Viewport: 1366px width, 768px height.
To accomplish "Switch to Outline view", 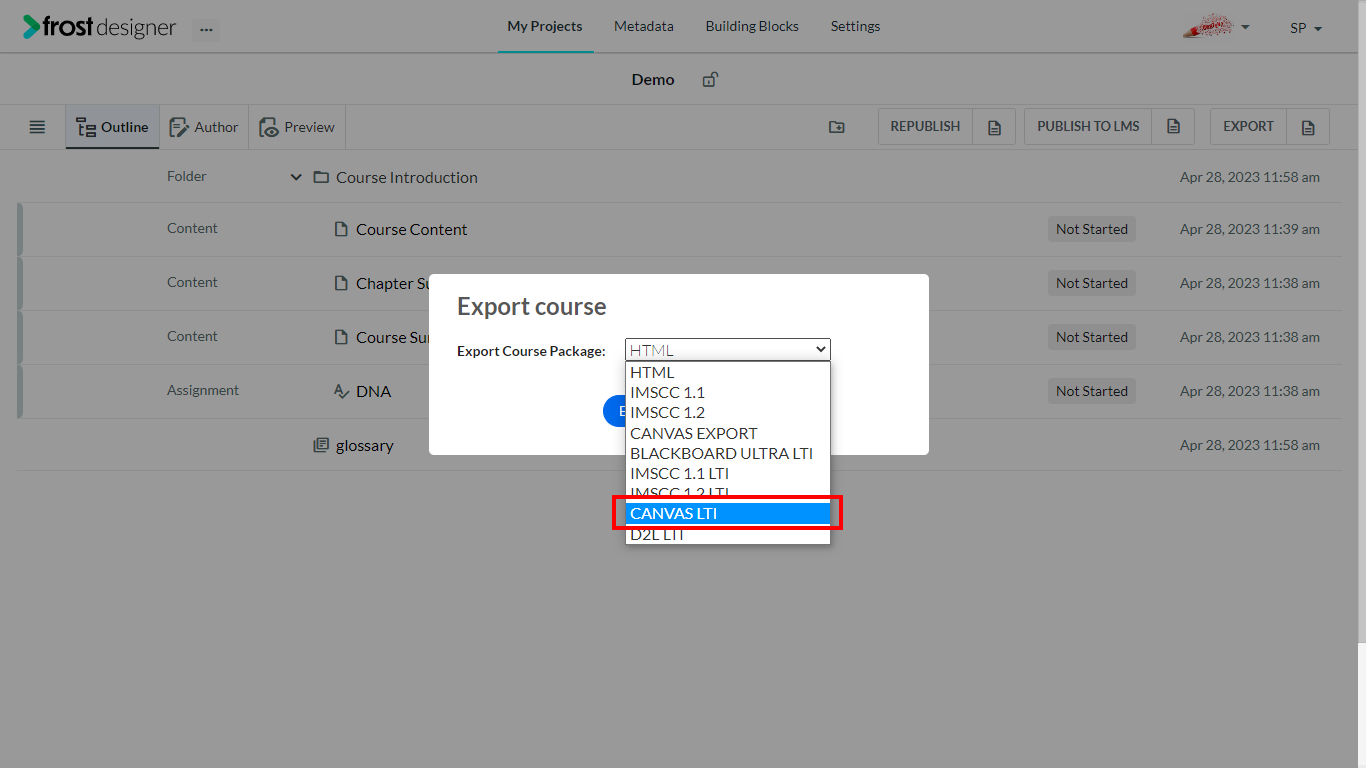I will click(112, 127).
